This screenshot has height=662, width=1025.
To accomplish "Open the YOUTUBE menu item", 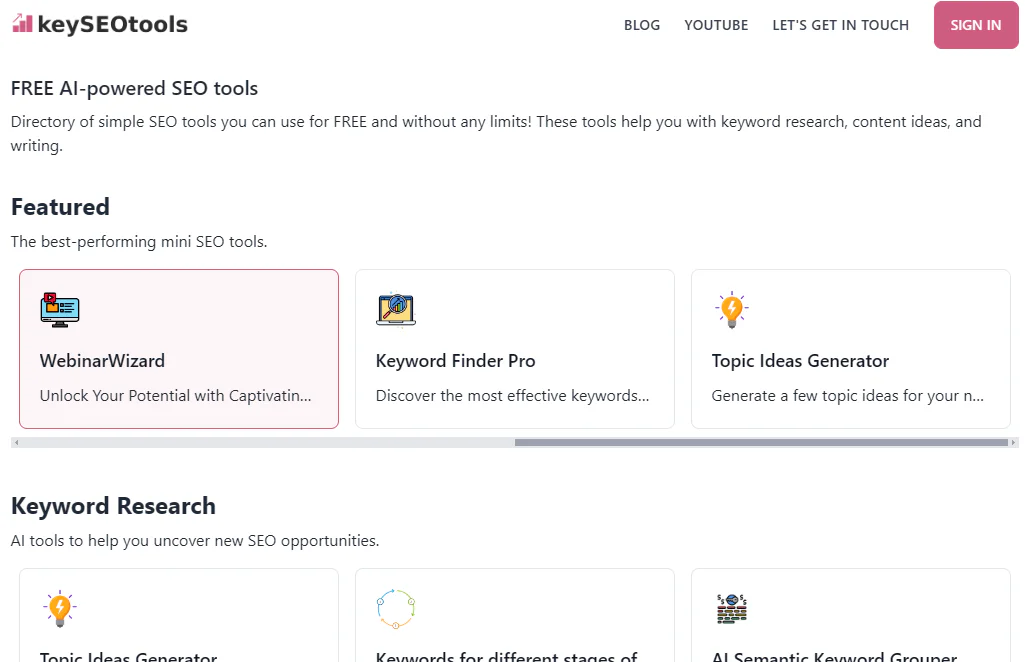I will coord(716,25).
